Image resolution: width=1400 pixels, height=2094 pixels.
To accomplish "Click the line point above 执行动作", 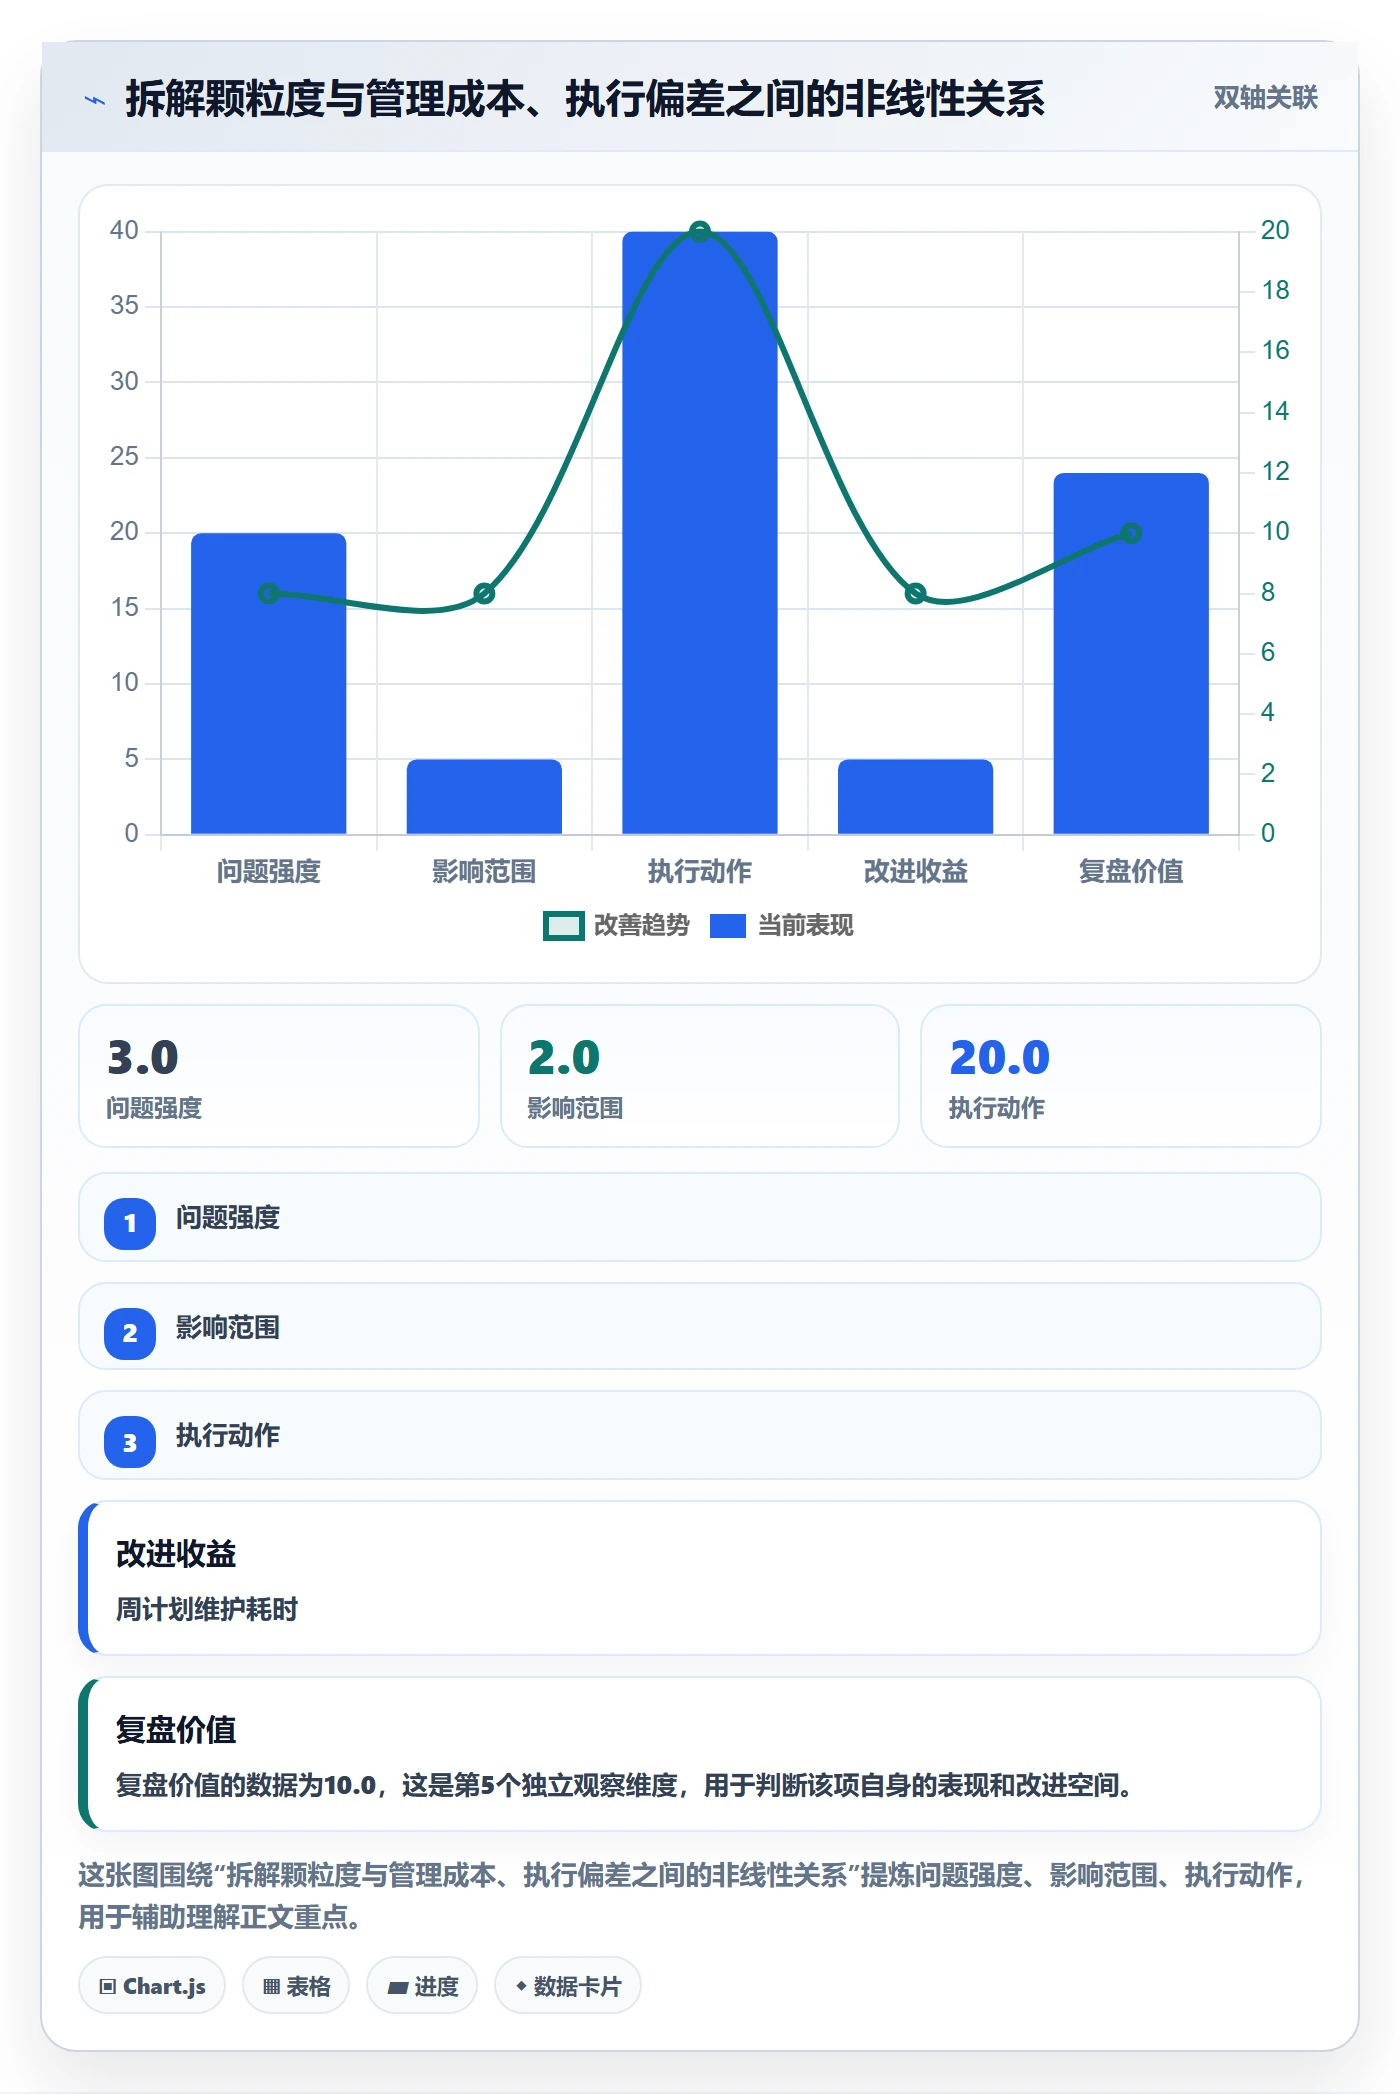I will coord(700,232).
